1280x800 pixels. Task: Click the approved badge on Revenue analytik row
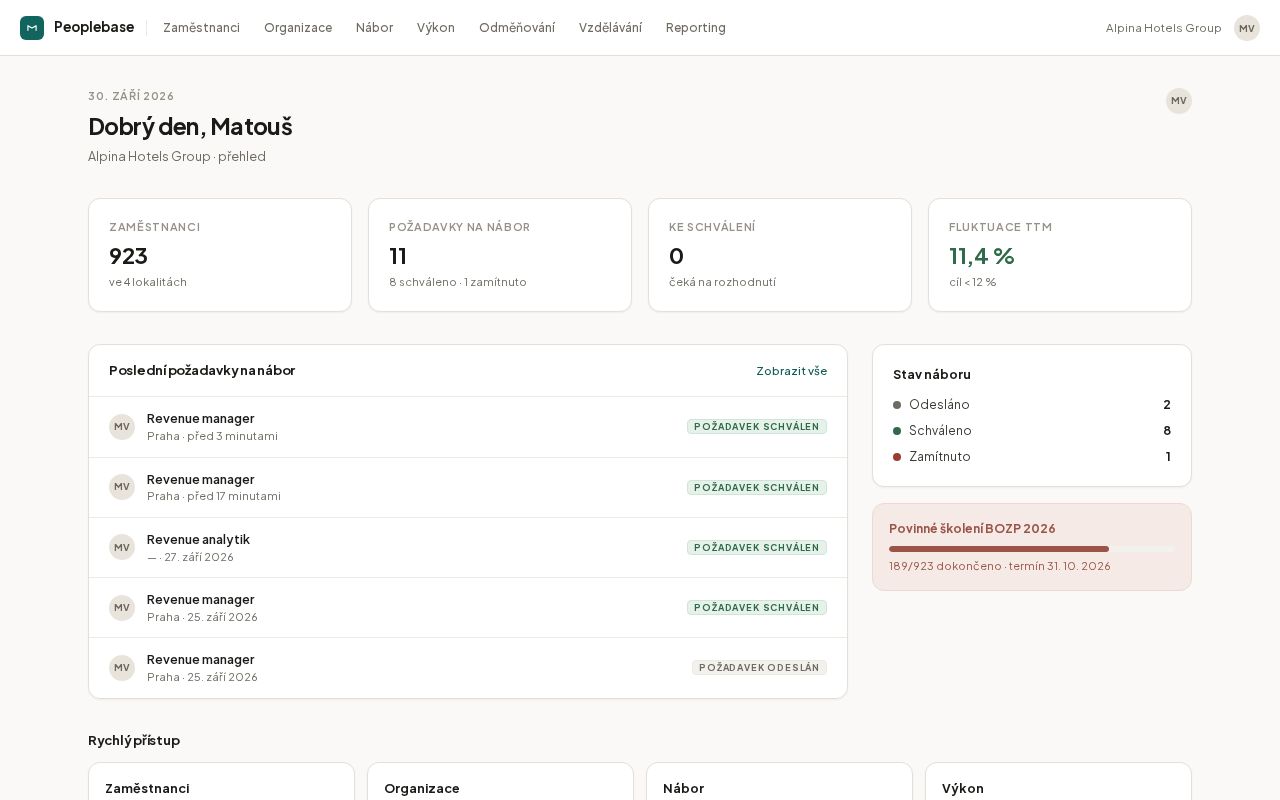[757, 548]
